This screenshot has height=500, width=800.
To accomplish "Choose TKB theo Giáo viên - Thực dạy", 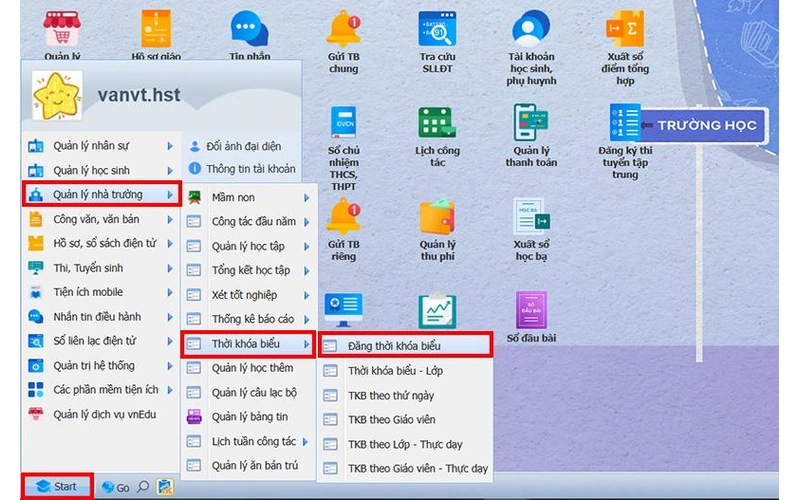I will click(x=406, y=468).
